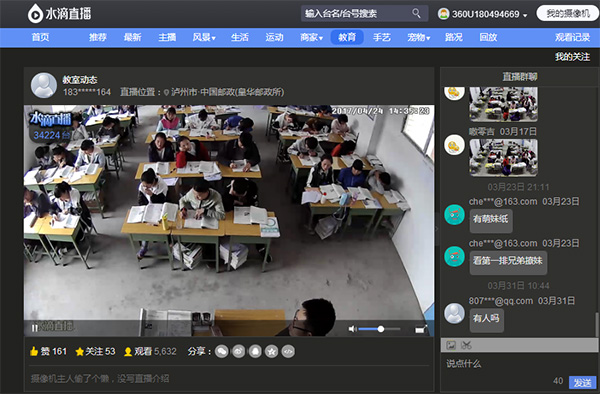Follow the channel with star icon

[80, 352]
